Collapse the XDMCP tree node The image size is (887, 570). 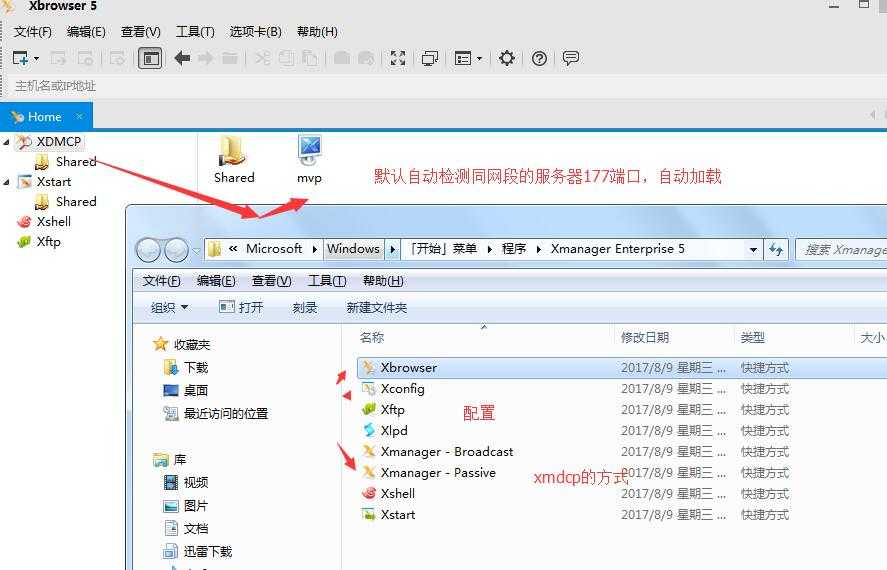point(6,142)
